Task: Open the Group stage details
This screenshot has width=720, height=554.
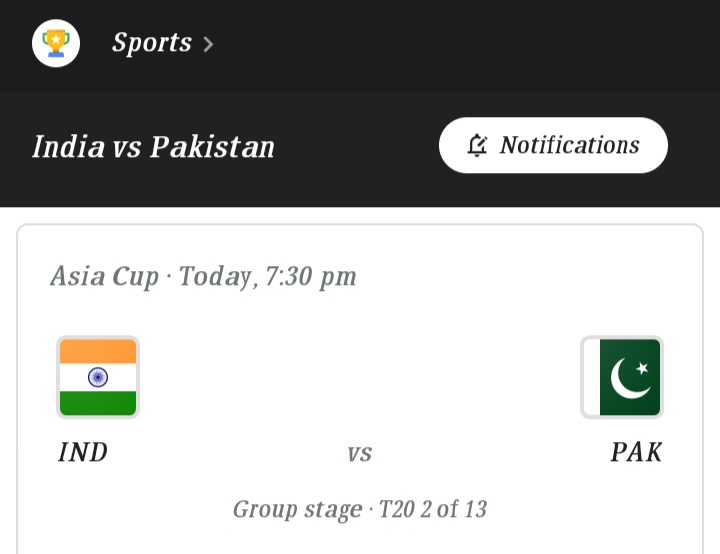Action: (x=297, y=509)
